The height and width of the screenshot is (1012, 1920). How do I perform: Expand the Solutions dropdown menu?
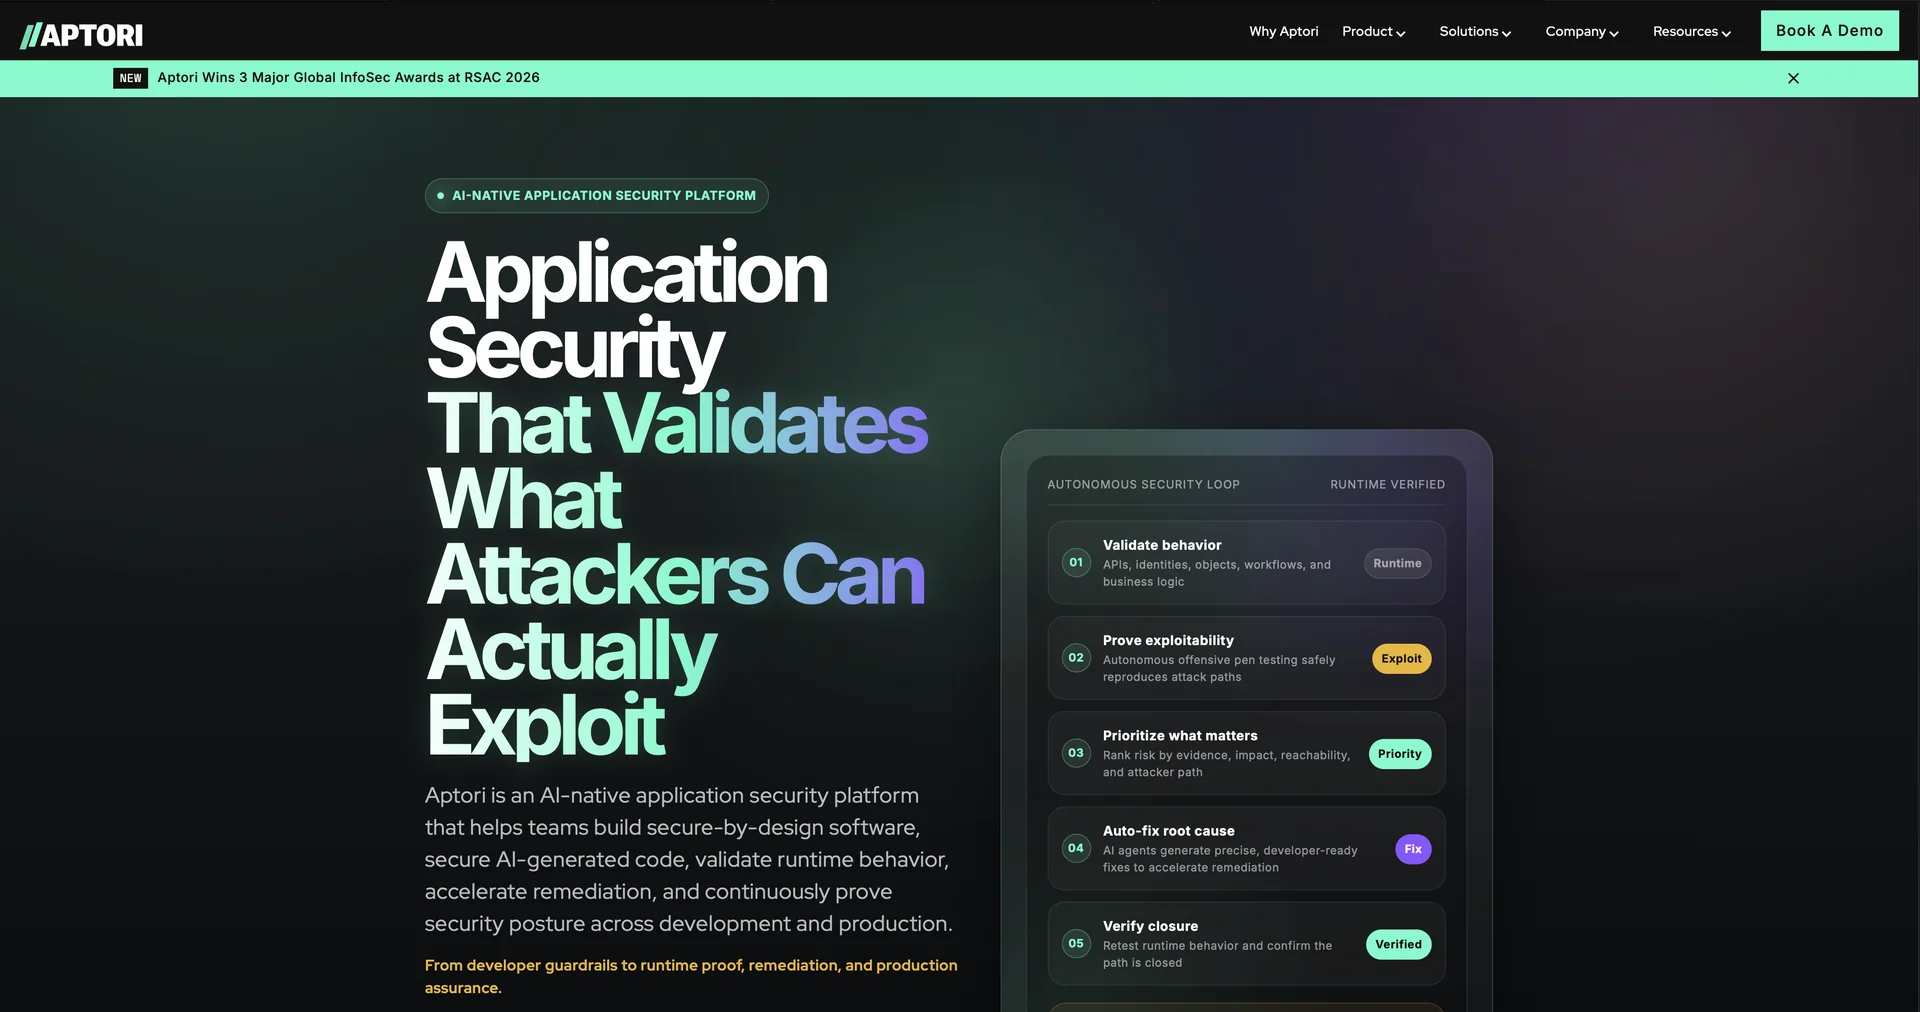pos(1475,32)
